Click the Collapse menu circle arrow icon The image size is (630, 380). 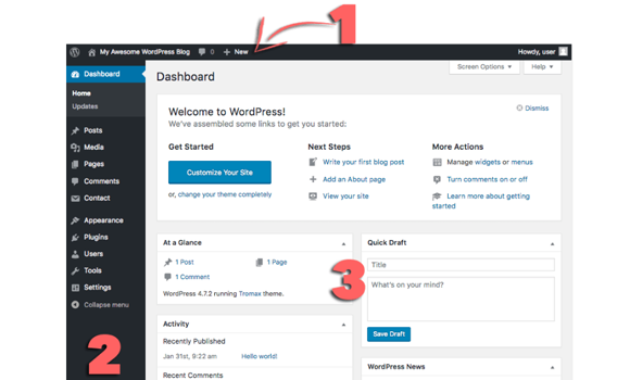[75, 305]
